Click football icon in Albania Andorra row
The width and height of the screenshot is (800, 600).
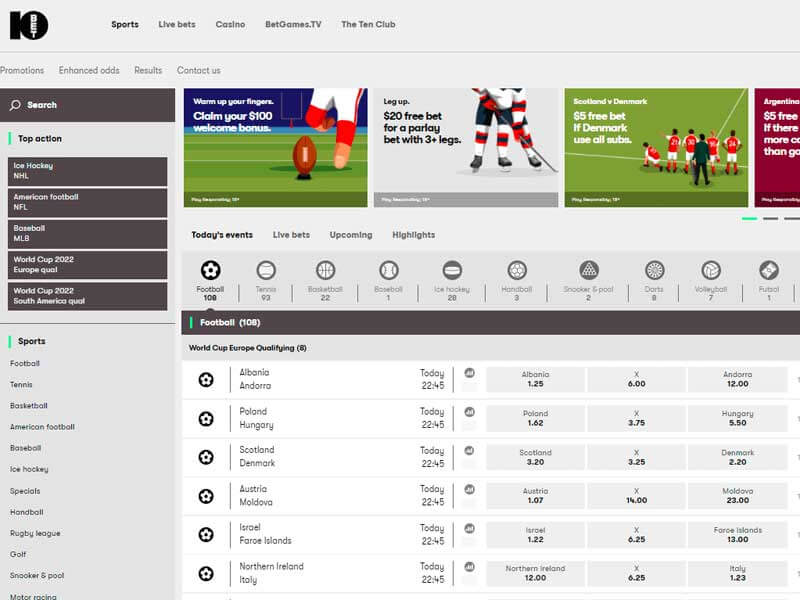[206, 380]
